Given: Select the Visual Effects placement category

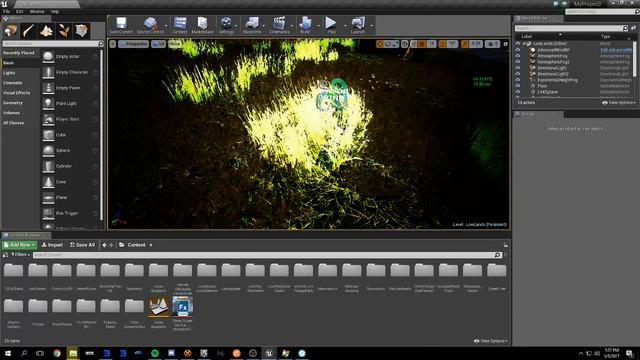Looking at the screenshot, I should tap(17, 93).
